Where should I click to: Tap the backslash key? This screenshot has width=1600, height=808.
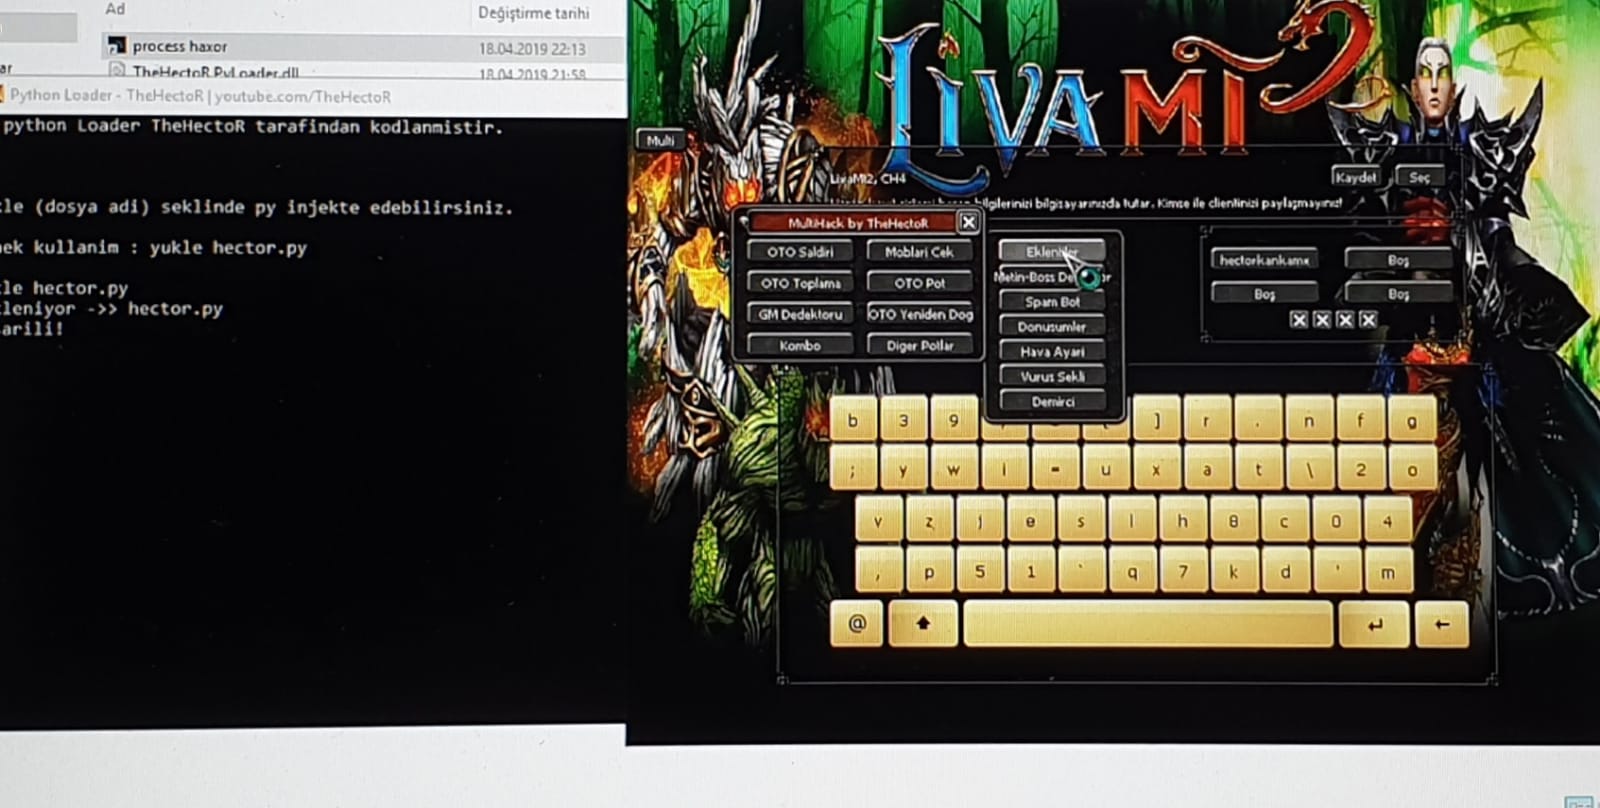point(1309,469)
